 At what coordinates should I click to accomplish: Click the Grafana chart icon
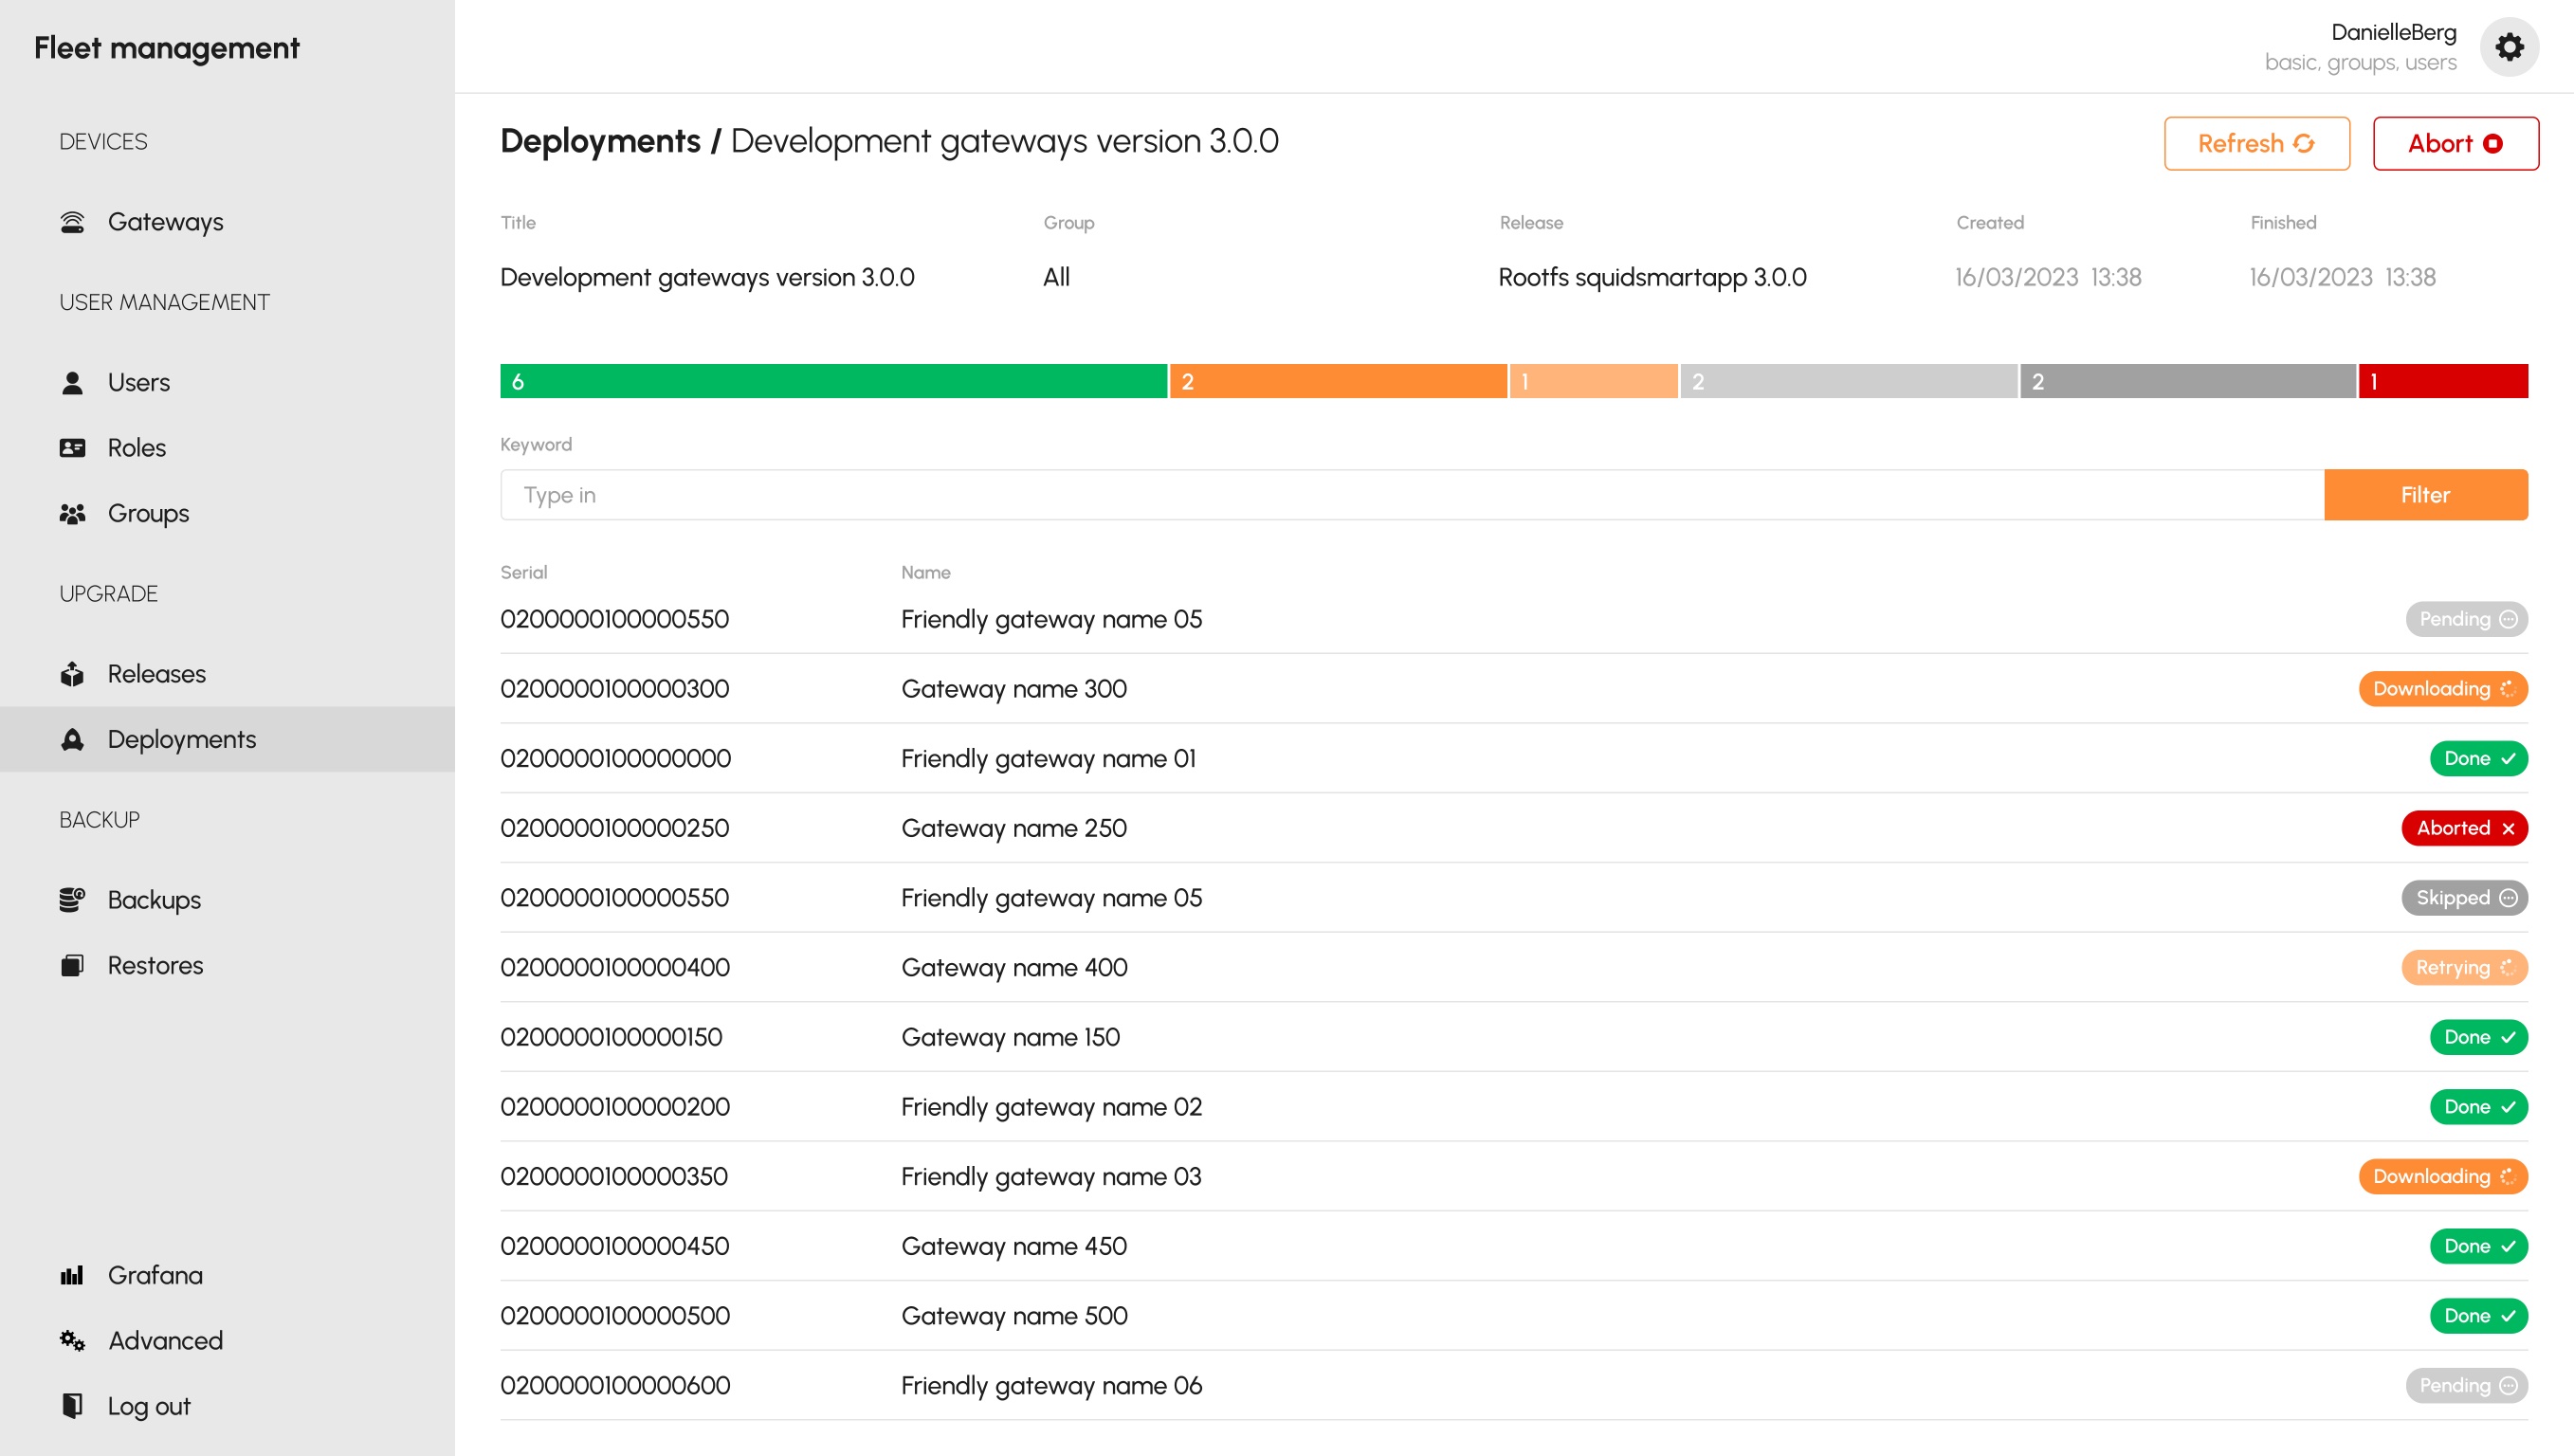click(x=72, y=1276)
